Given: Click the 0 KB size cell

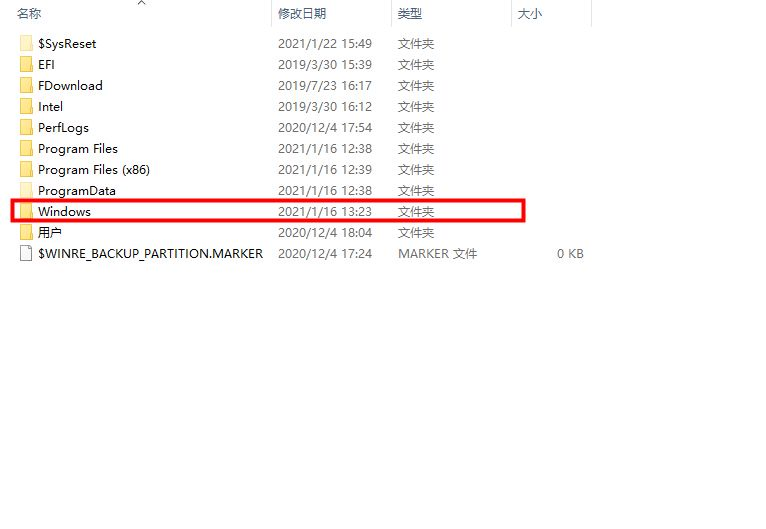Looking at the screenshot, I should (570, 254).
